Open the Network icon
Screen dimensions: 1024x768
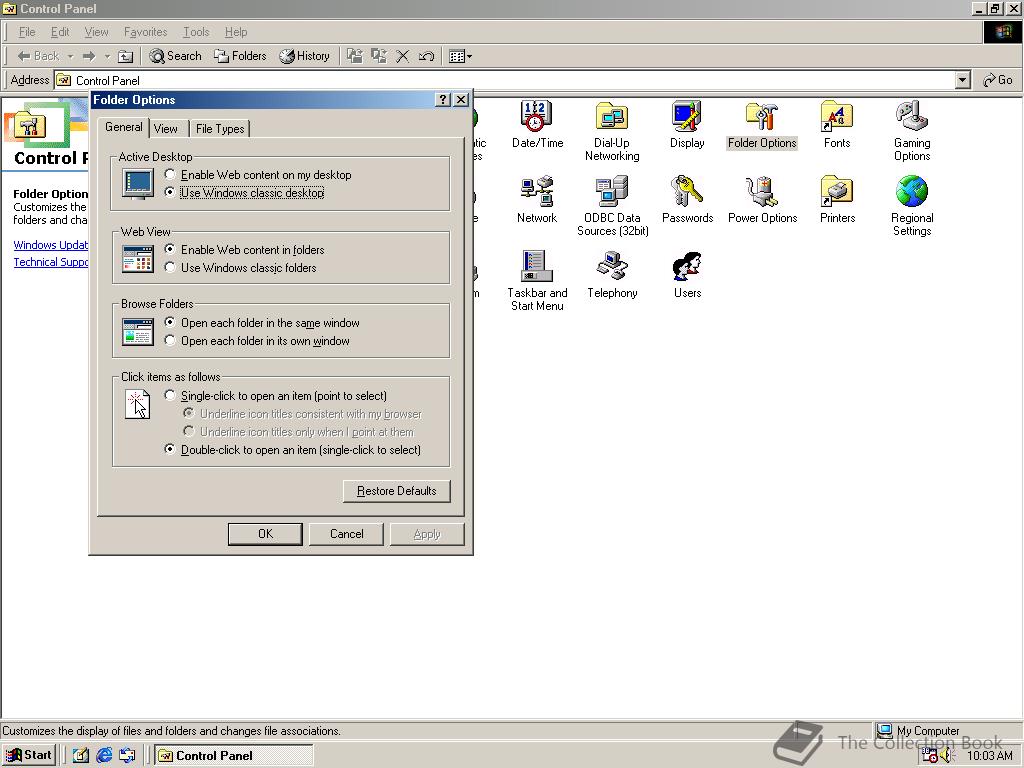coord(537,199)
